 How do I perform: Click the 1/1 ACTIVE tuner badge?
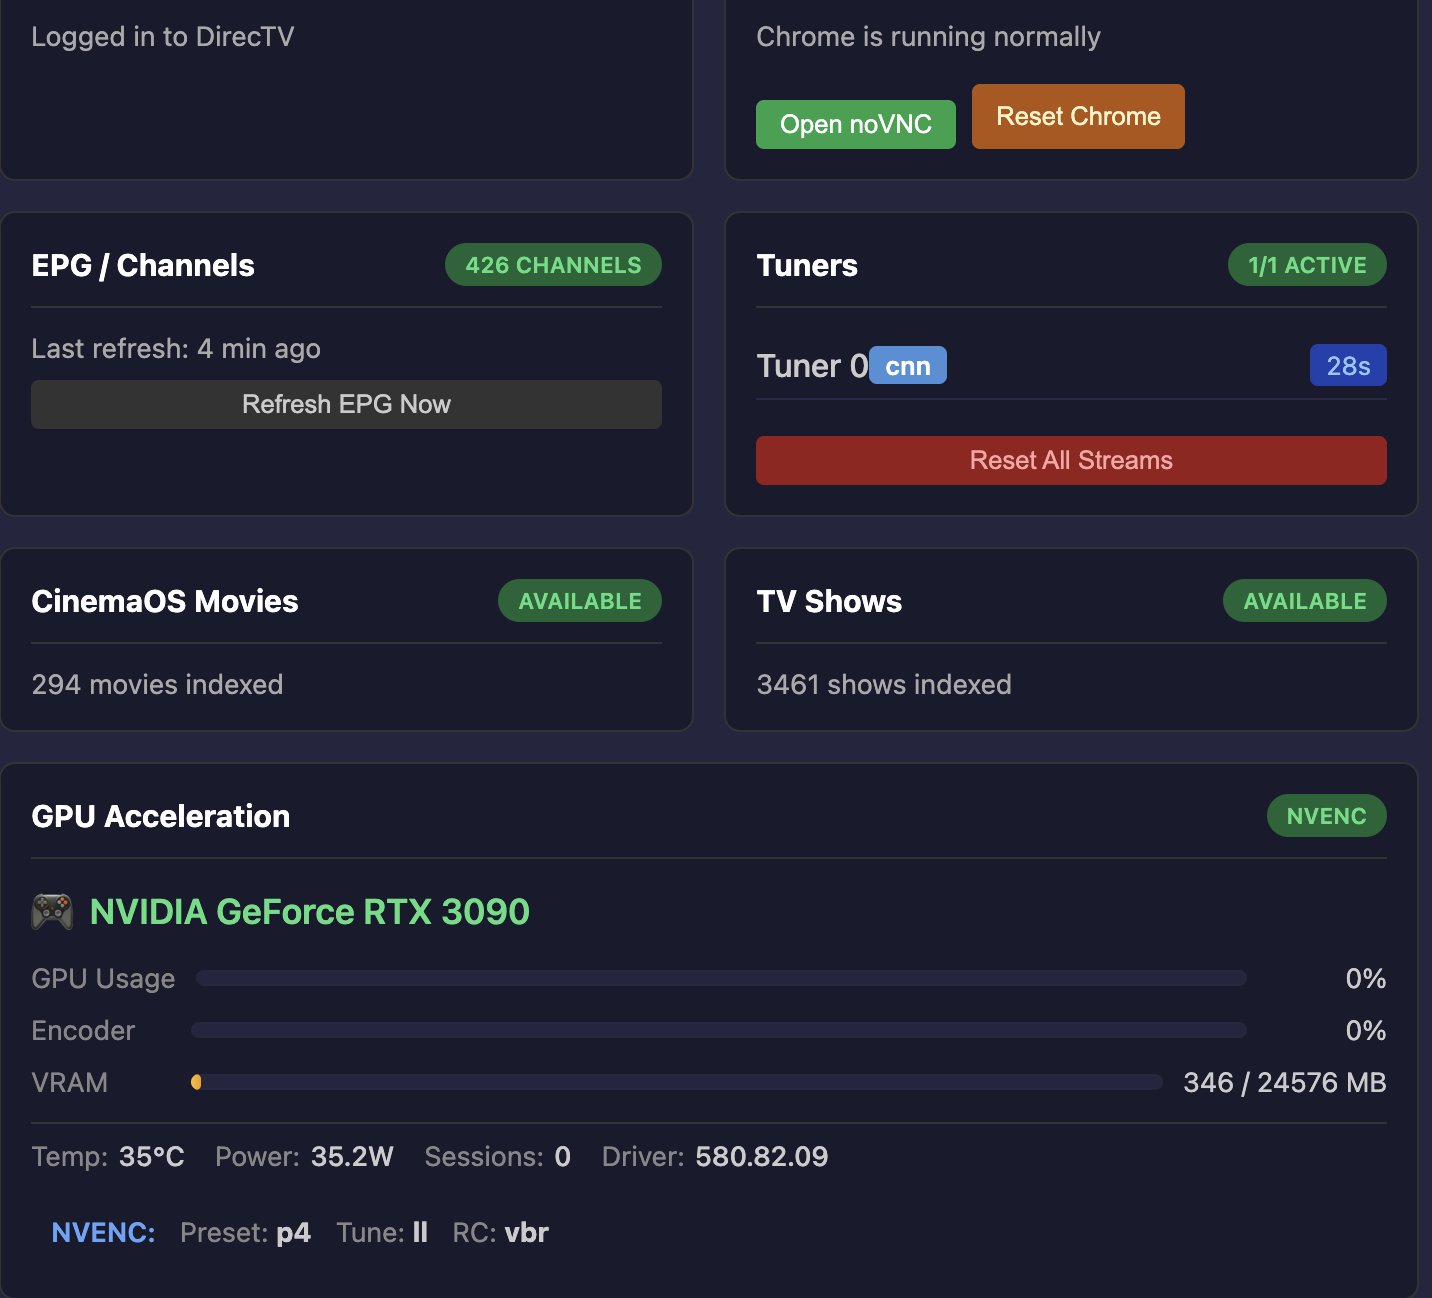(x=1306, y=266)
